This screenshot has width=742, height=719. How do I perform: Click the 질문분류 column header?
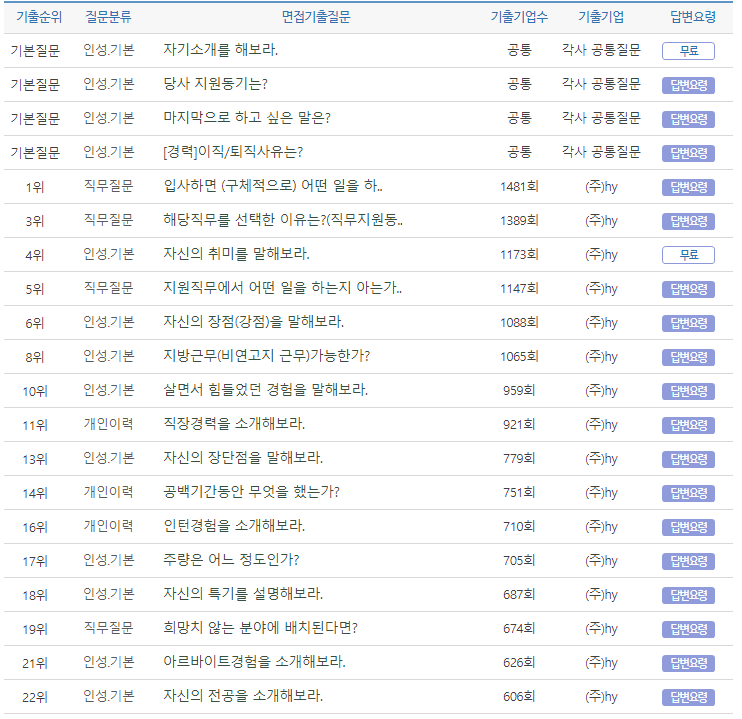[x=108, y=17]
